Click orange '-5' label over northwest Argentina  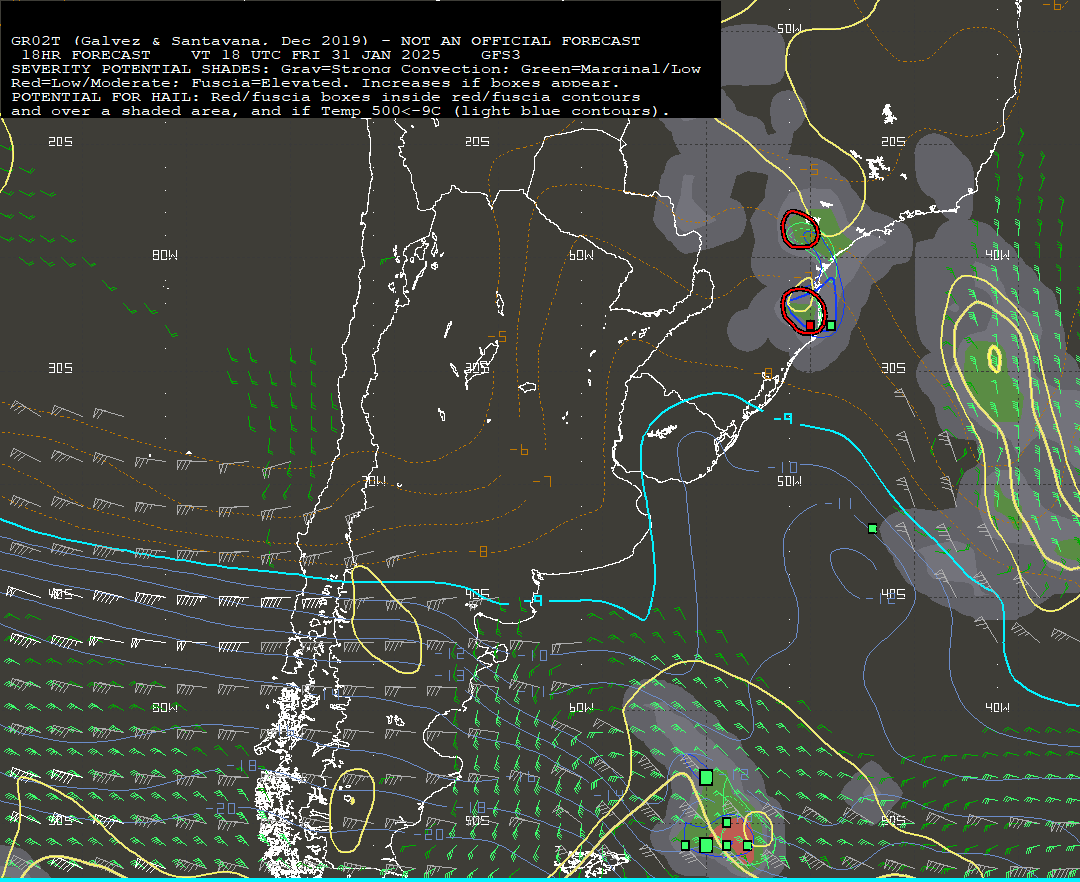497,337
